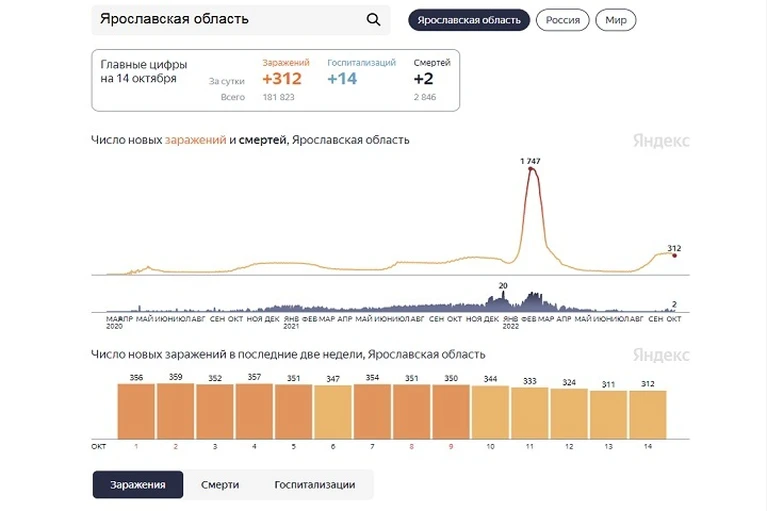Click the 312 endpoint dot on infections line
Screen dimensions: 767x511
tap(675, 255)
